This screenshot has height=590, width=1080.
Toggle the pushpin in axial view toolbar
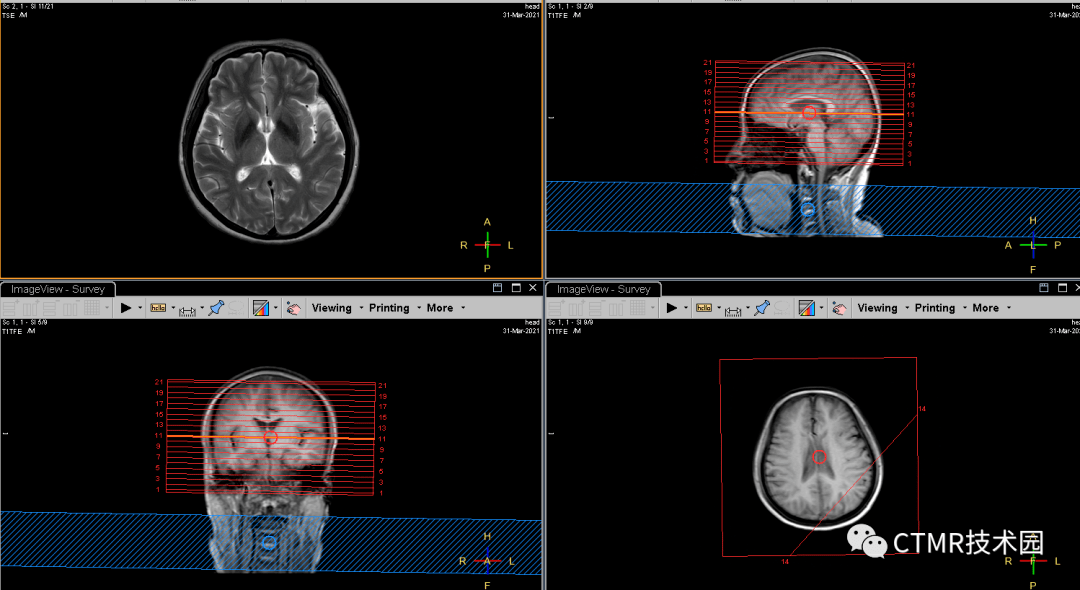761,308
